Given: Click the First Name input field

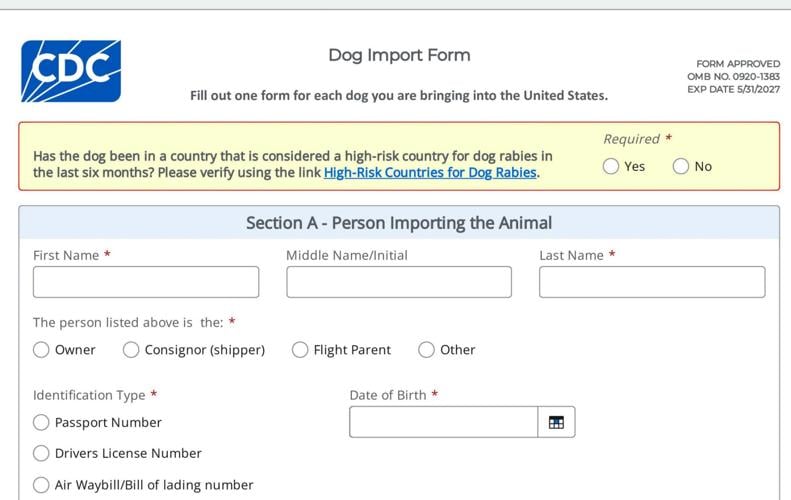Looking at the screenshot, I should pos(146,282).
